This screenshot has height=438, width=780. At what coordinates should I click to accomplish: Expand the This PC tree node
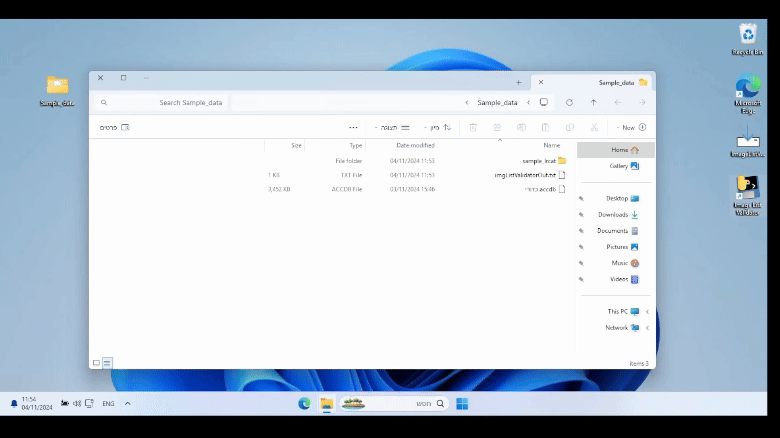647,312
